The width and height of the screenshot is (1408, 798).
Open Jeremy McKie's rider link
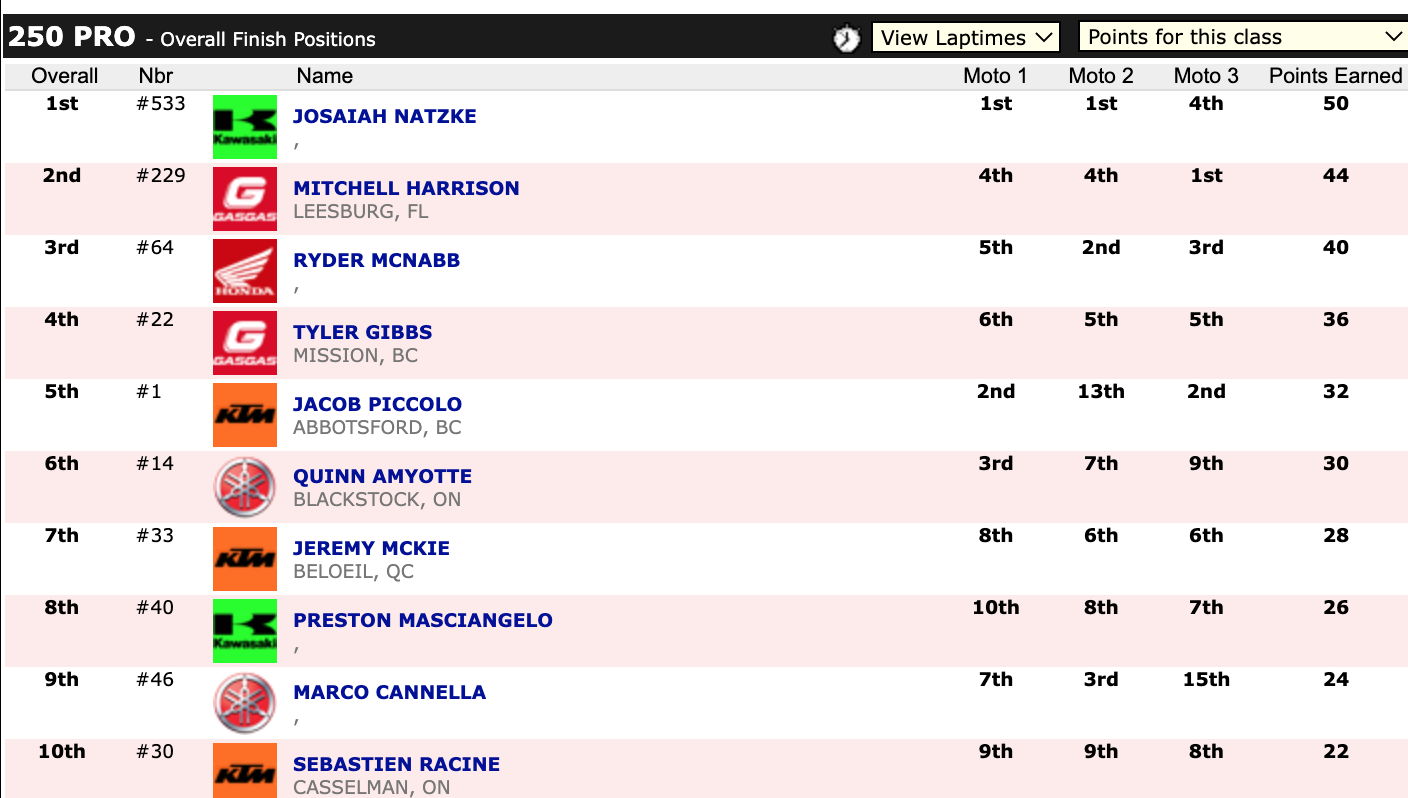click(x=371, y=548)
